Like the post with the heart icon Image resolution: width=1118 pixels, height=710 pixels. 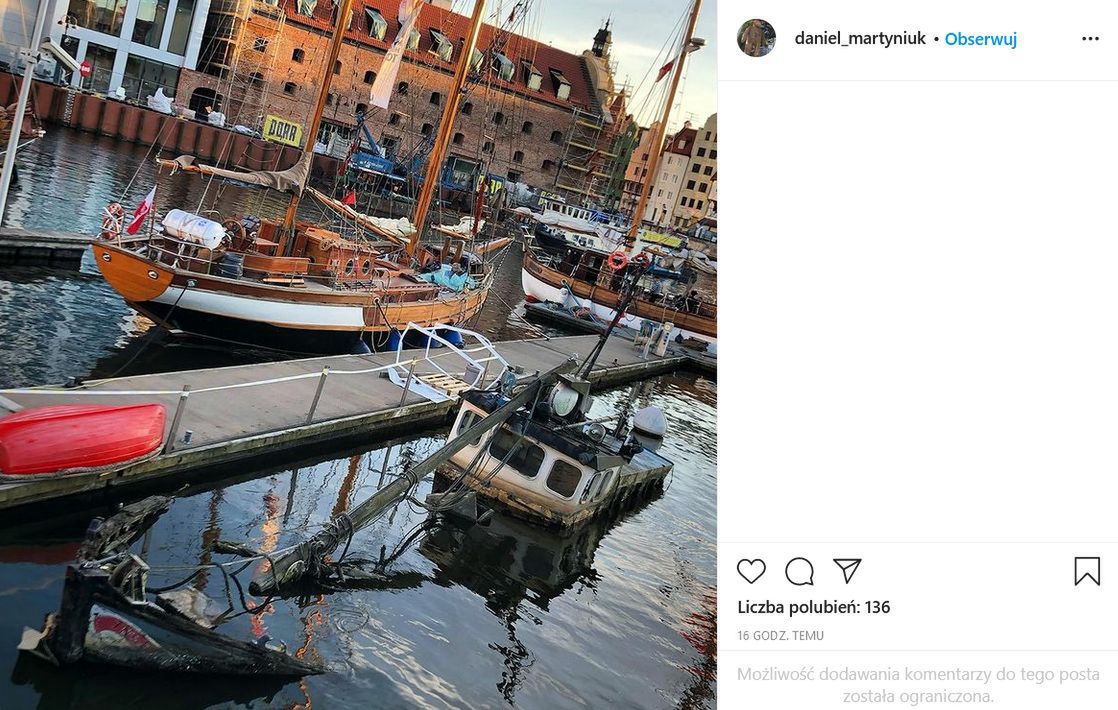pyautogui.click(x=751, y=571)
